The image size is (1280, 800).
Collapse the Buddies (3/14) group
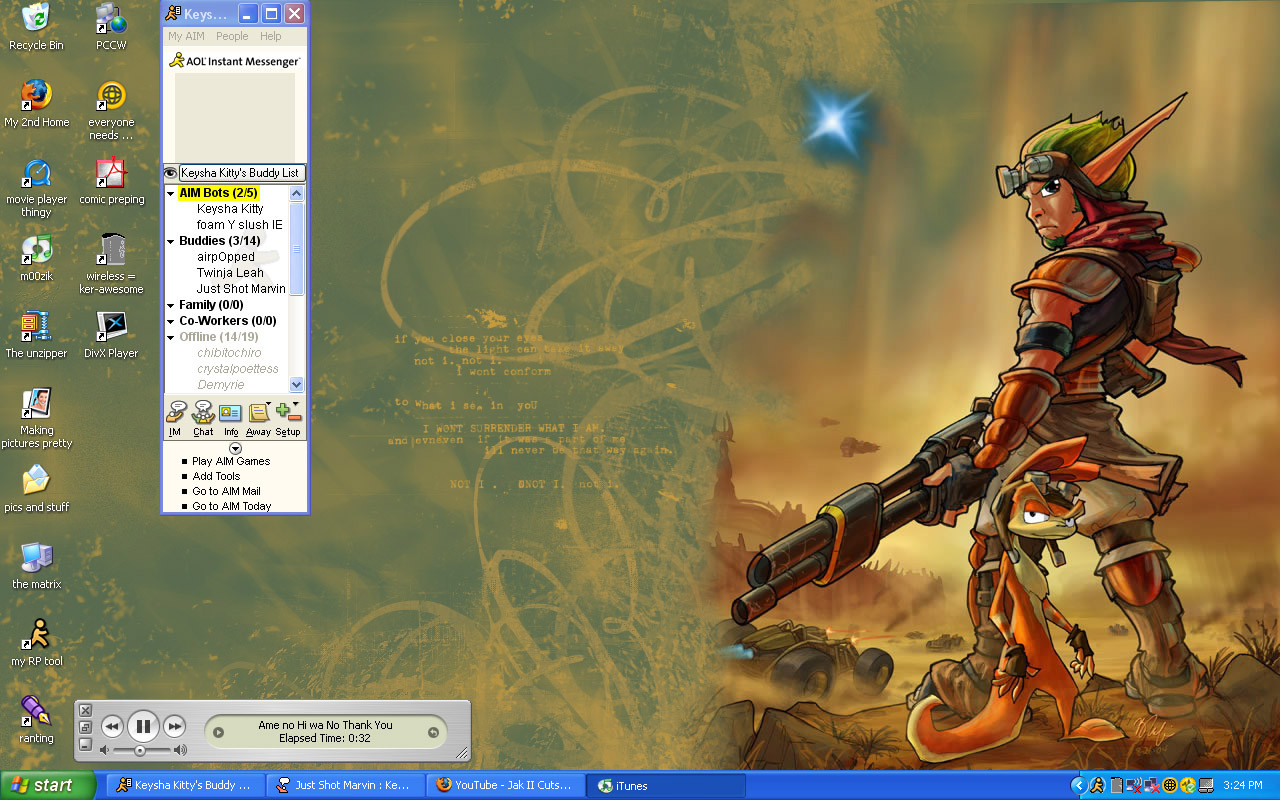pyautogui.click(x=171, y=241)
